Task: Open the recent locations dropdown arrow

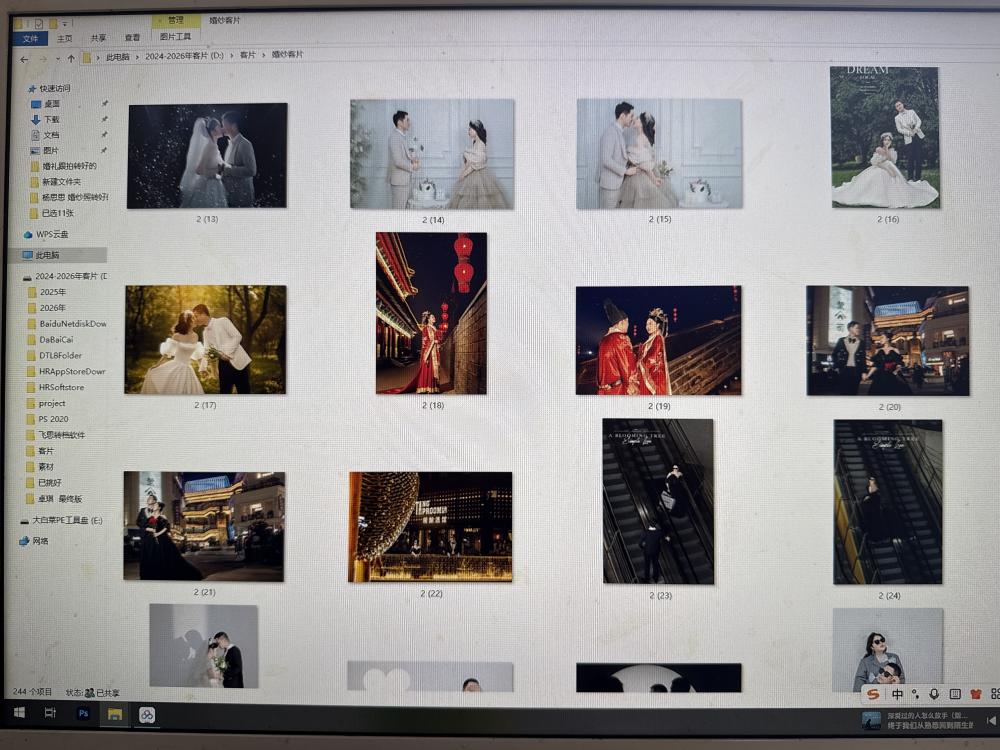Action: [56, 59]
